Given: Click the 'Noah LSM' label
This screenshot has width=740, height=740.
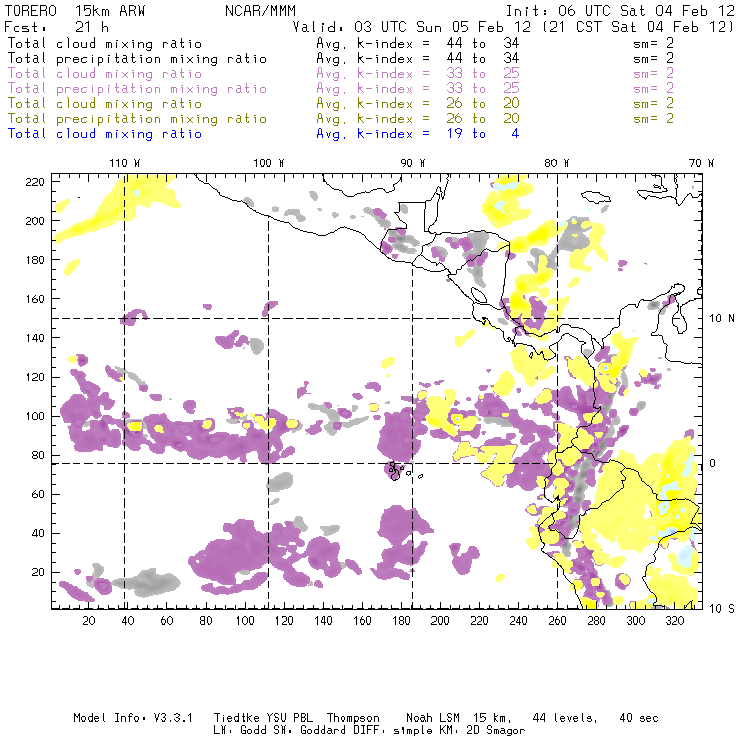Looking at the screenshot, I should pos(433,718).
